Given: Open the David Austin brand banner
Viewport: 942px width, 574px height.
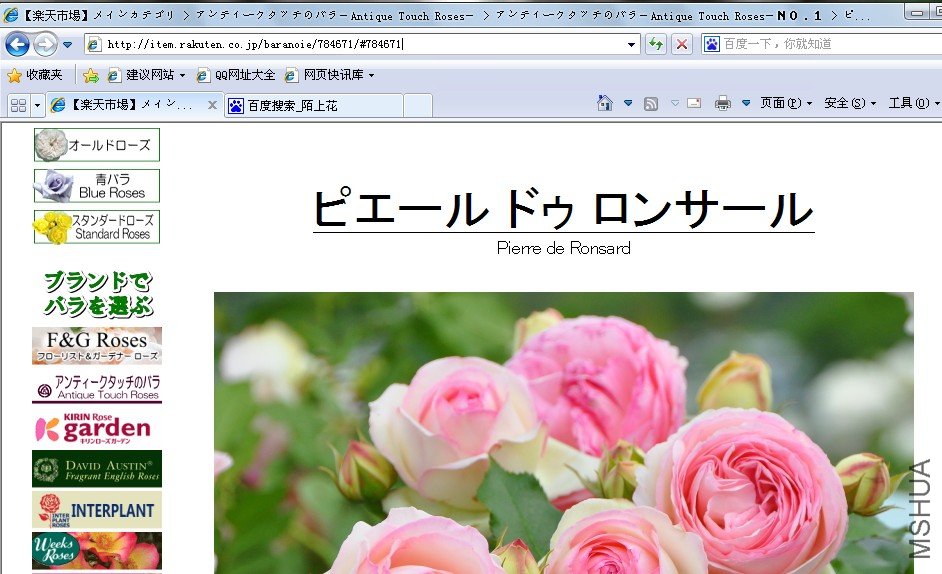Looking at the screenshot, I should [96, 468].
